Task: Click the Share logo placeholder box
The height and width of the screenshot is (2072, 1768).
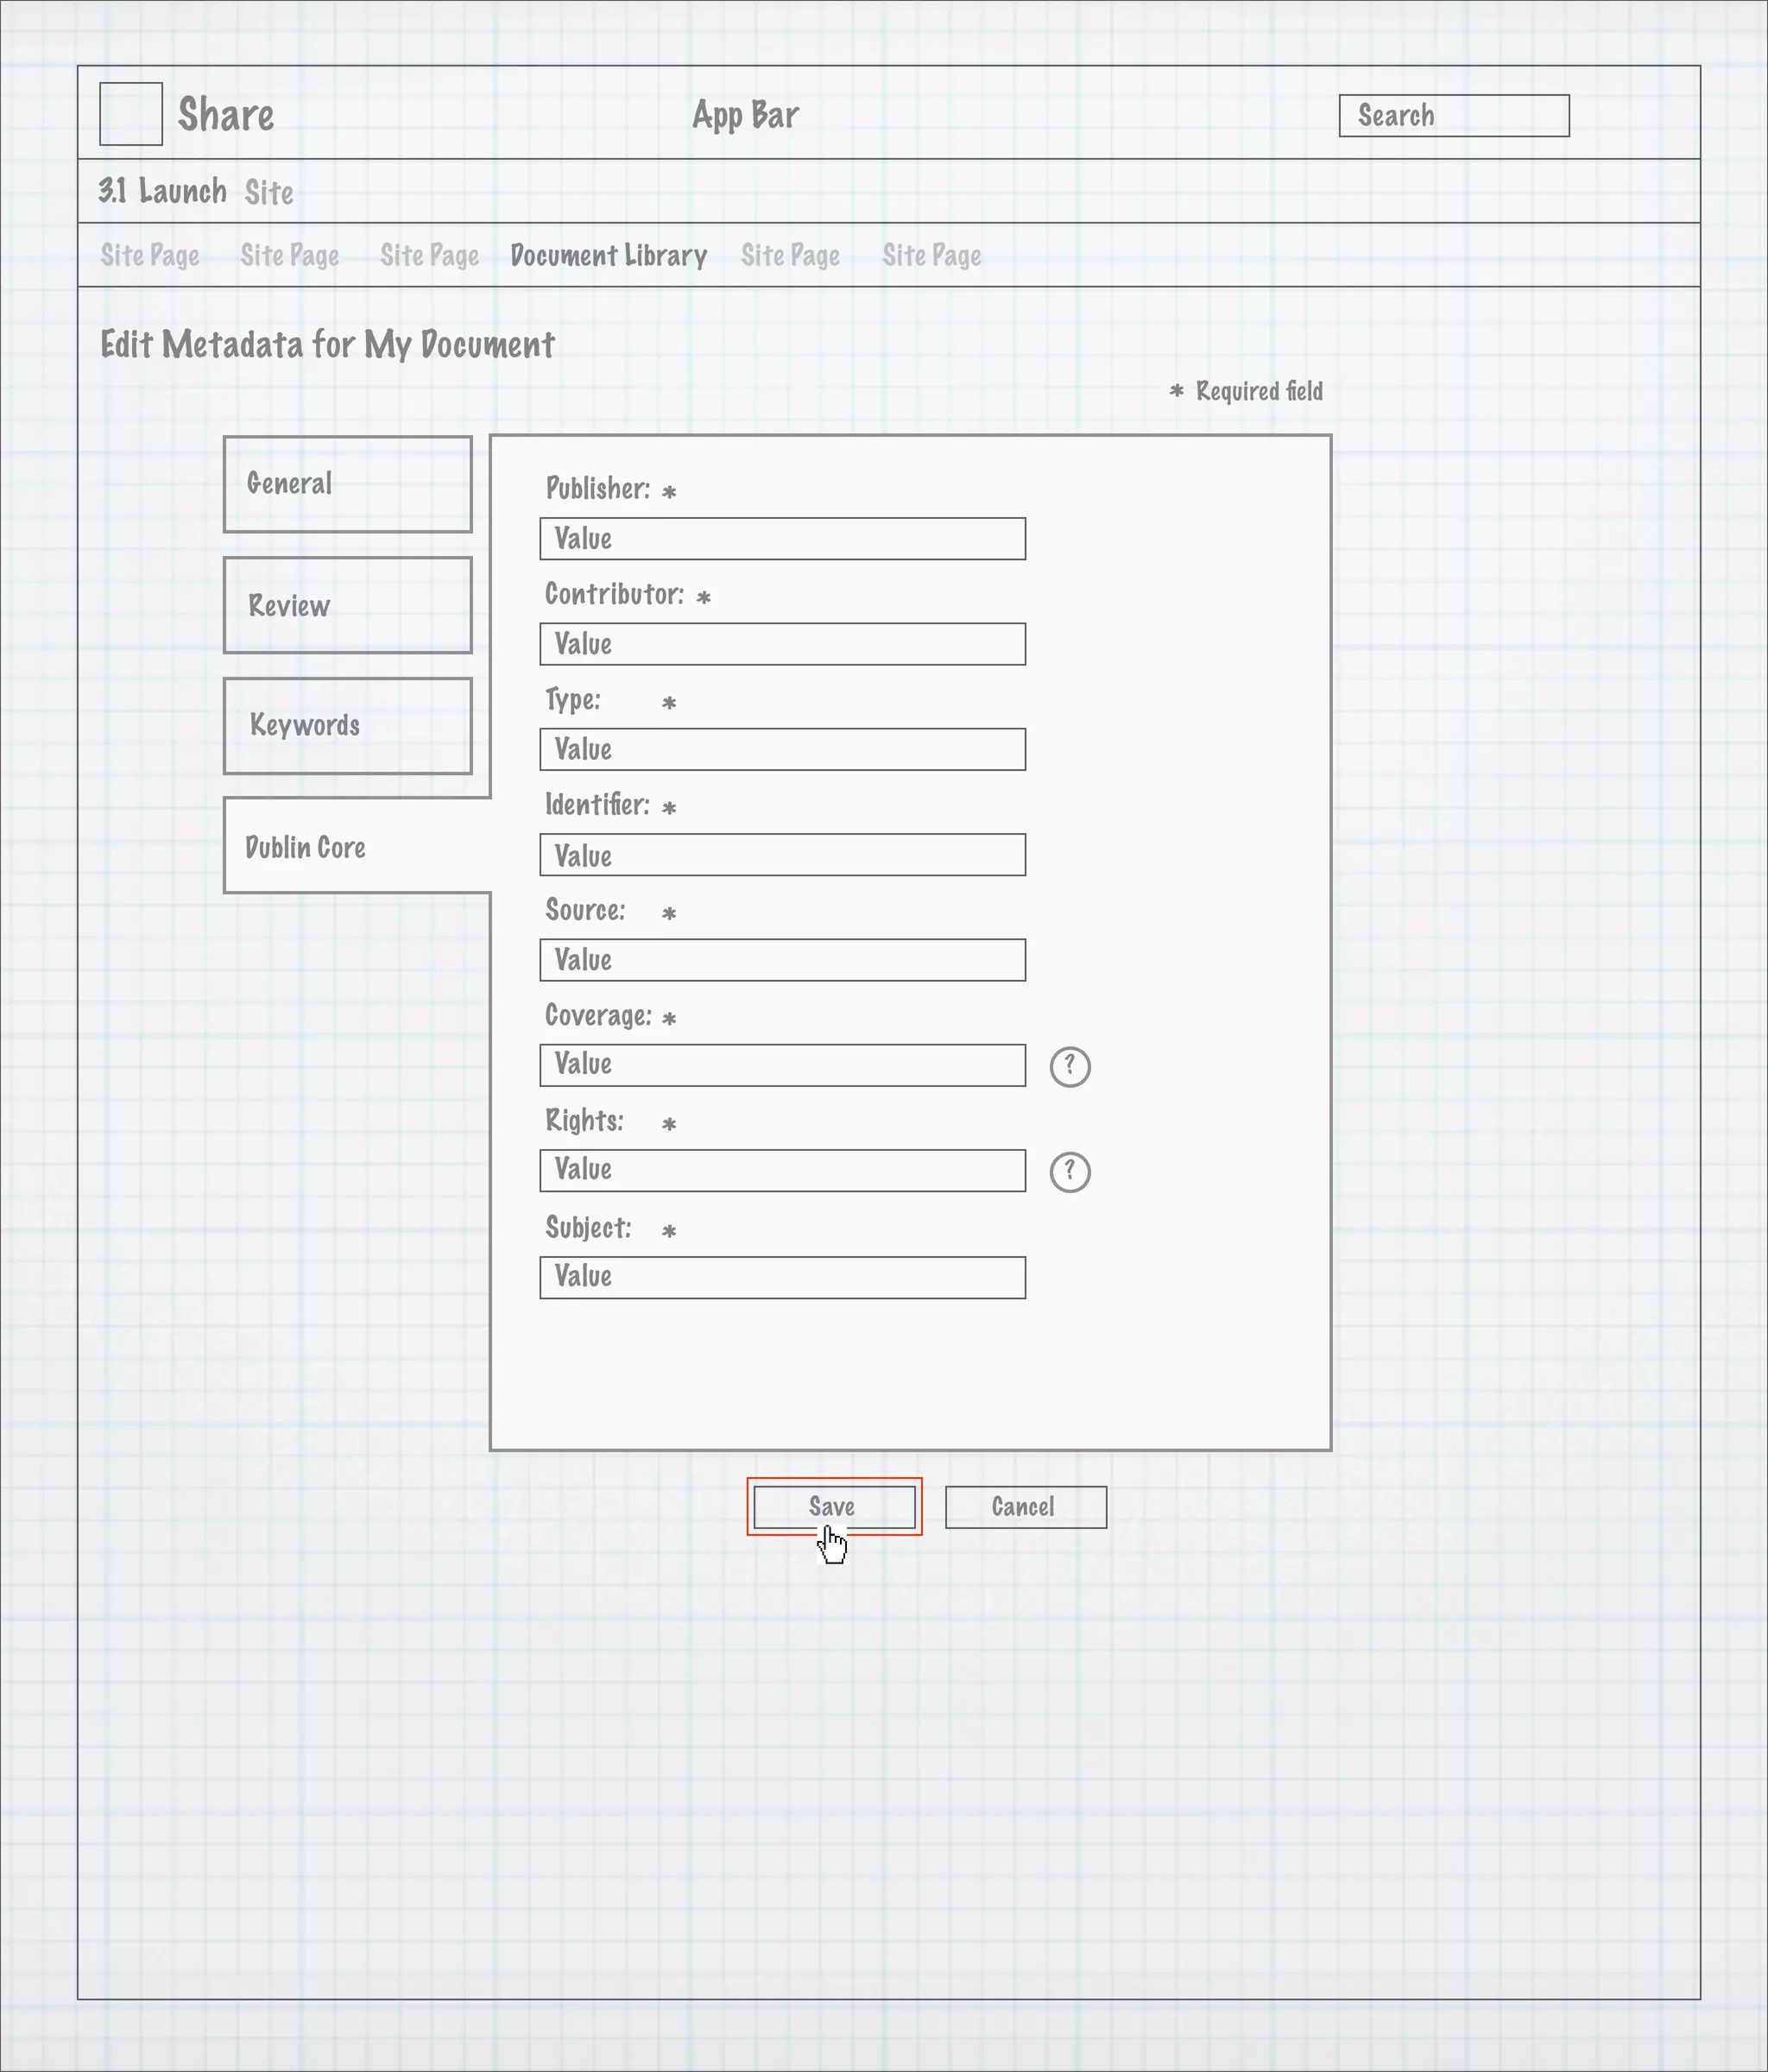Action: (x=131, y=114)
